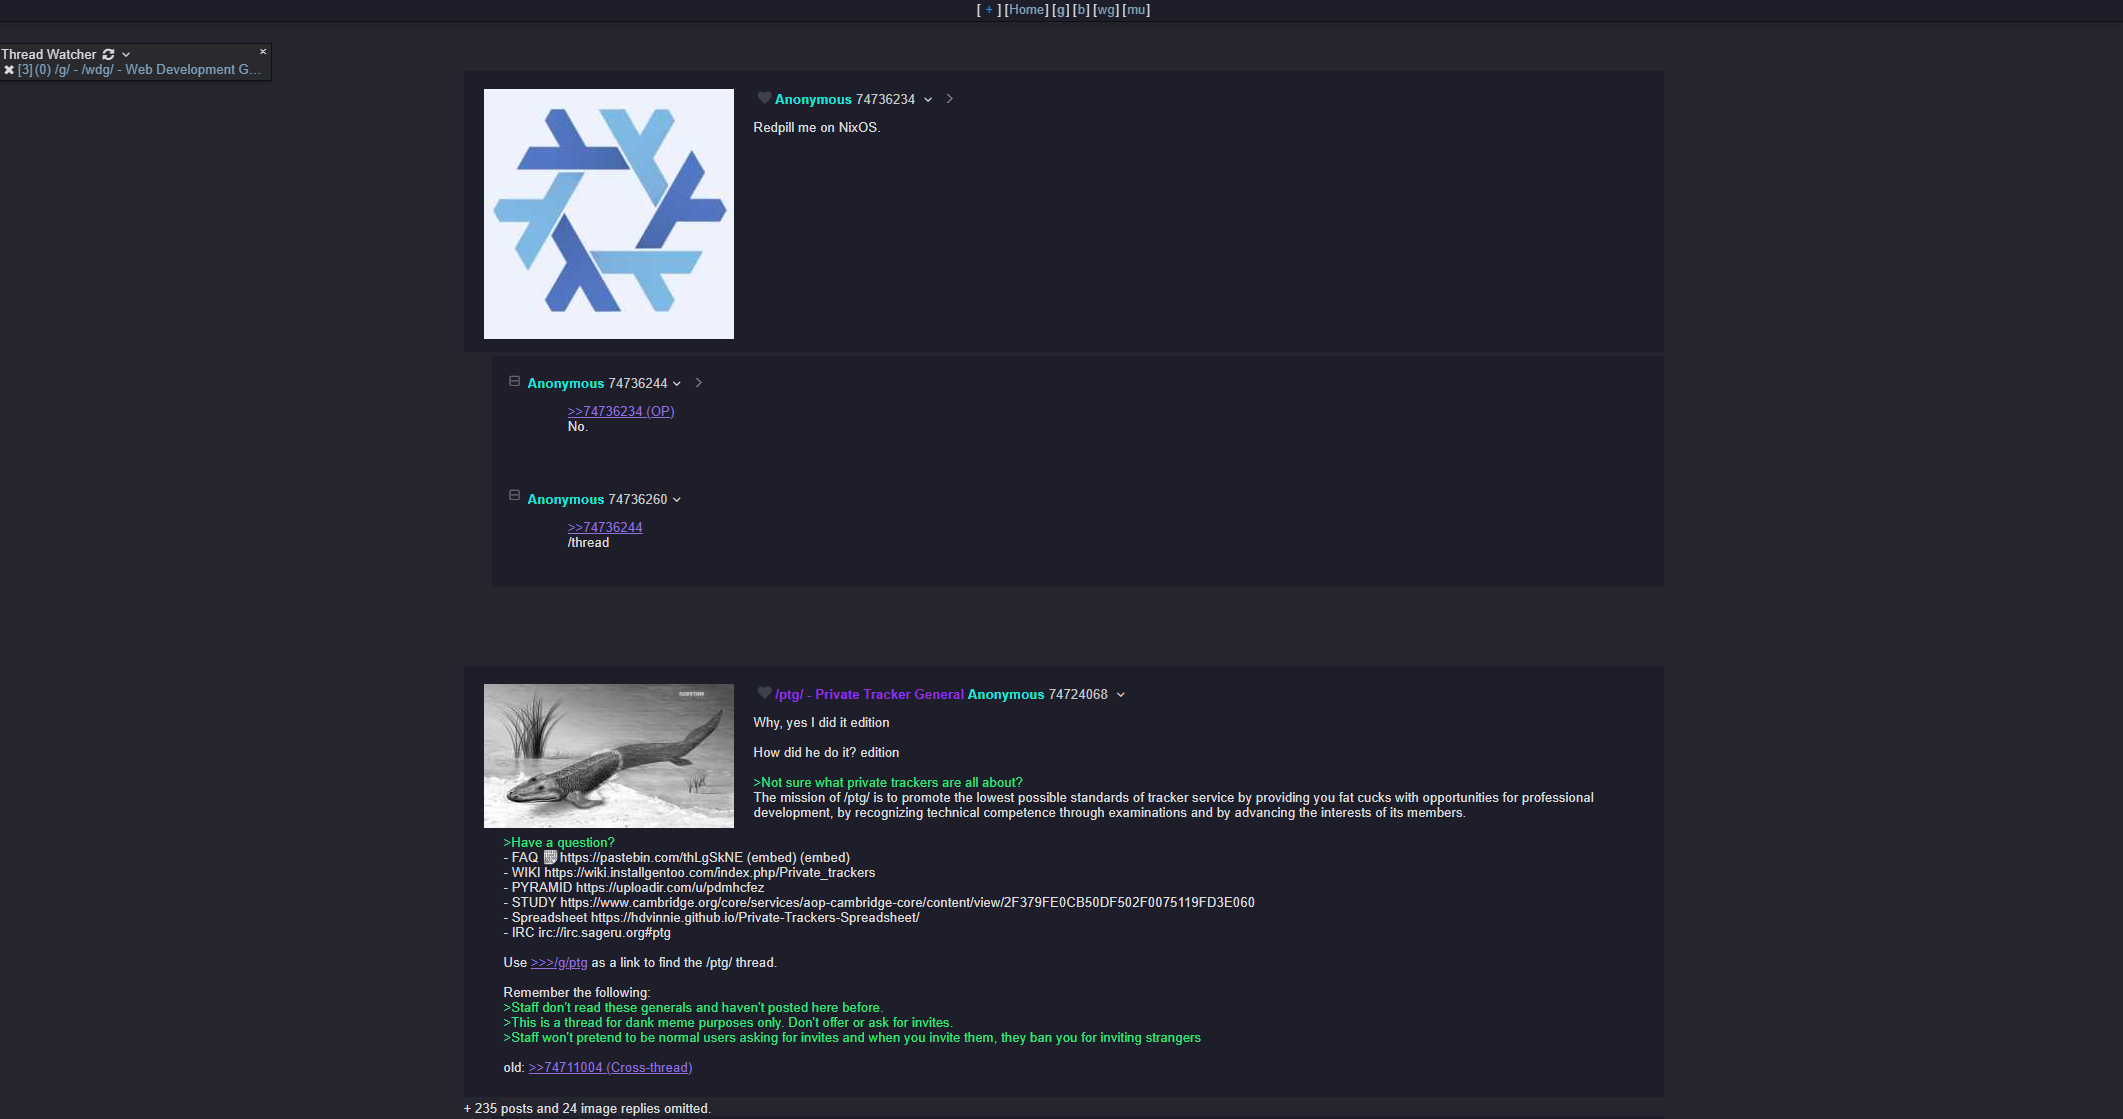Switch to the [wg] board
Image resolution: width=2123 pixels, height=1119 pixels.
[1105, 10]
